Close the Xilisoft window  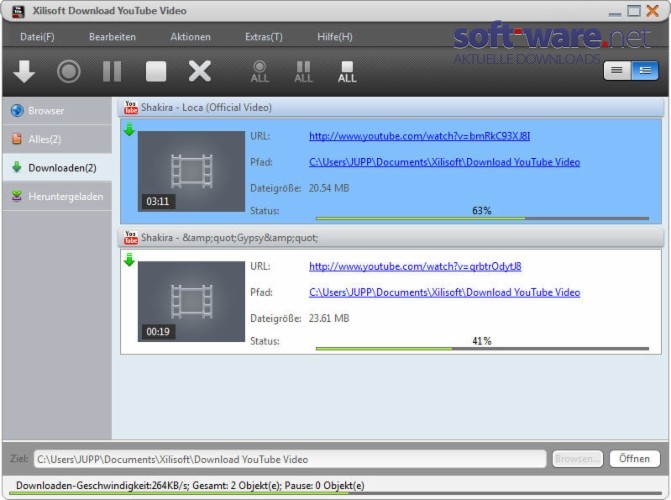(653, 11)
